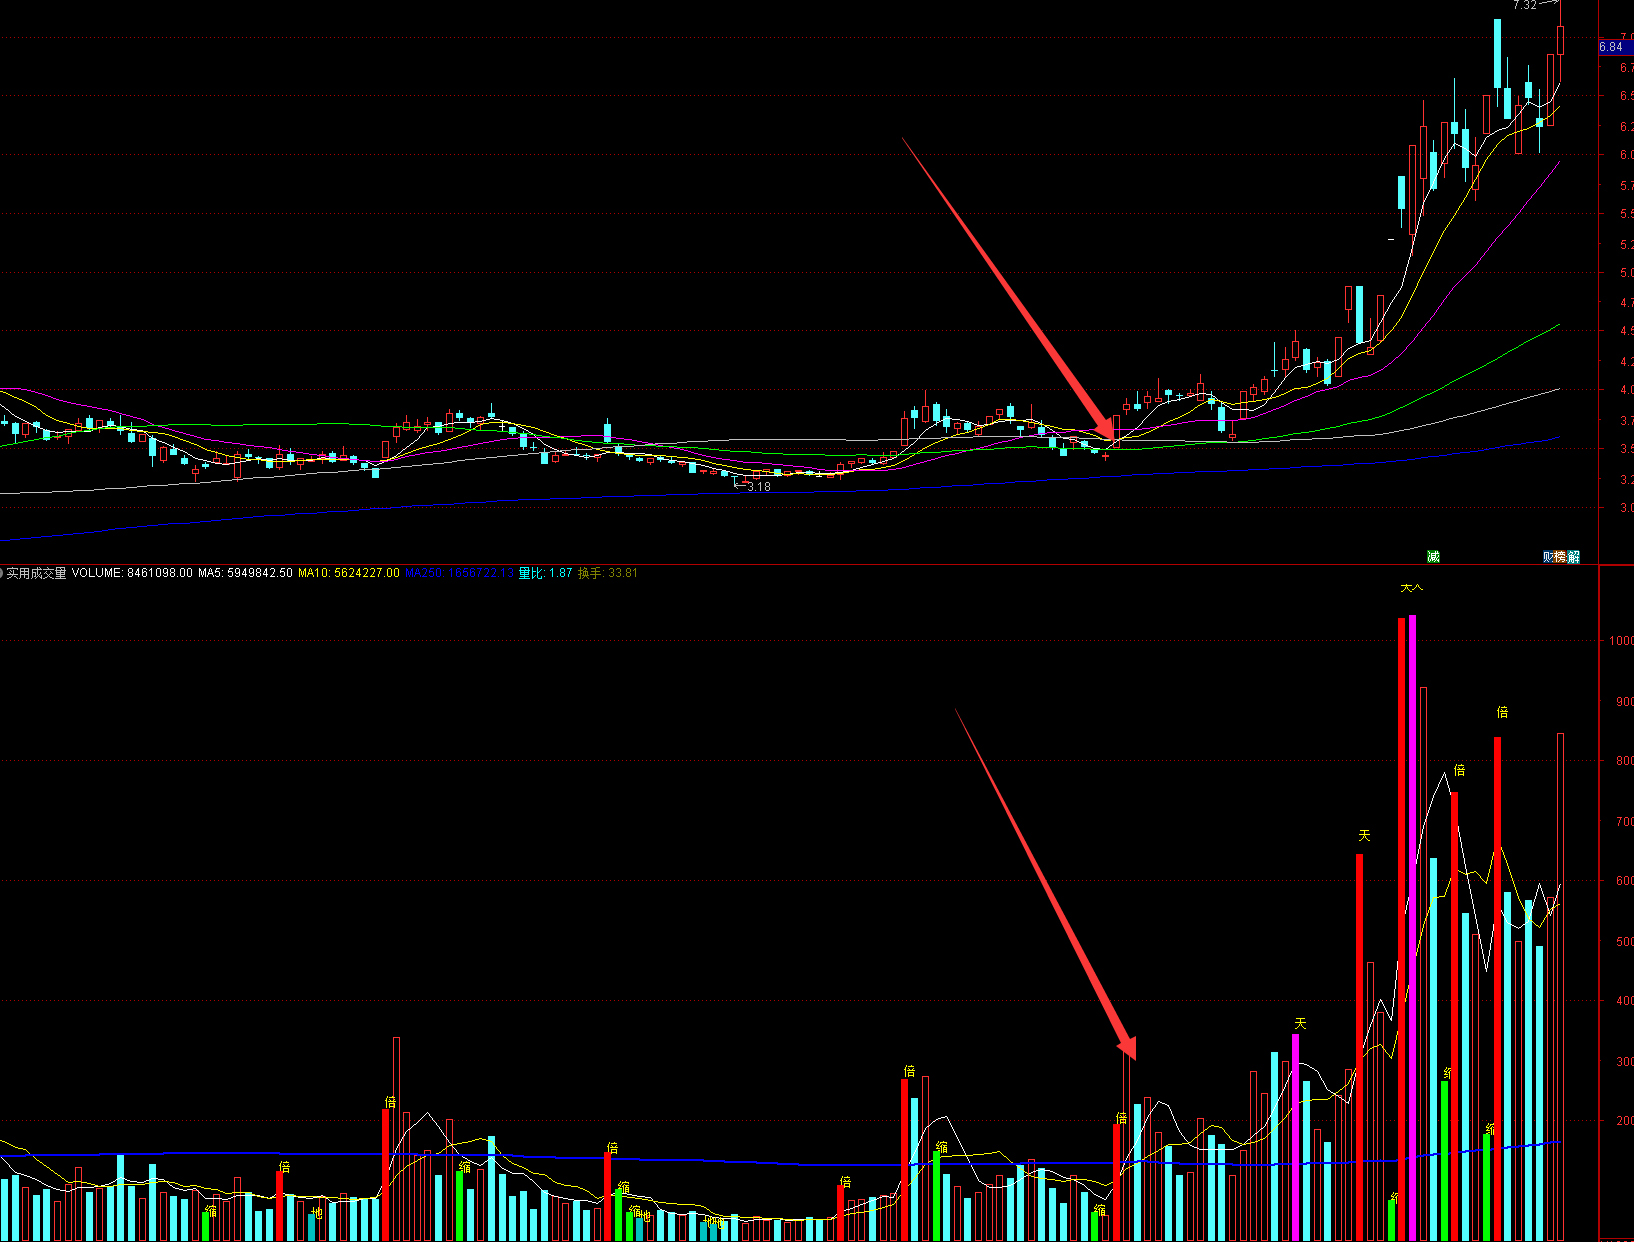The height and width of the screenshot is (1242, 1634).
Task: Click the 6.84 current price tag
Action: tap(1611, 47)
